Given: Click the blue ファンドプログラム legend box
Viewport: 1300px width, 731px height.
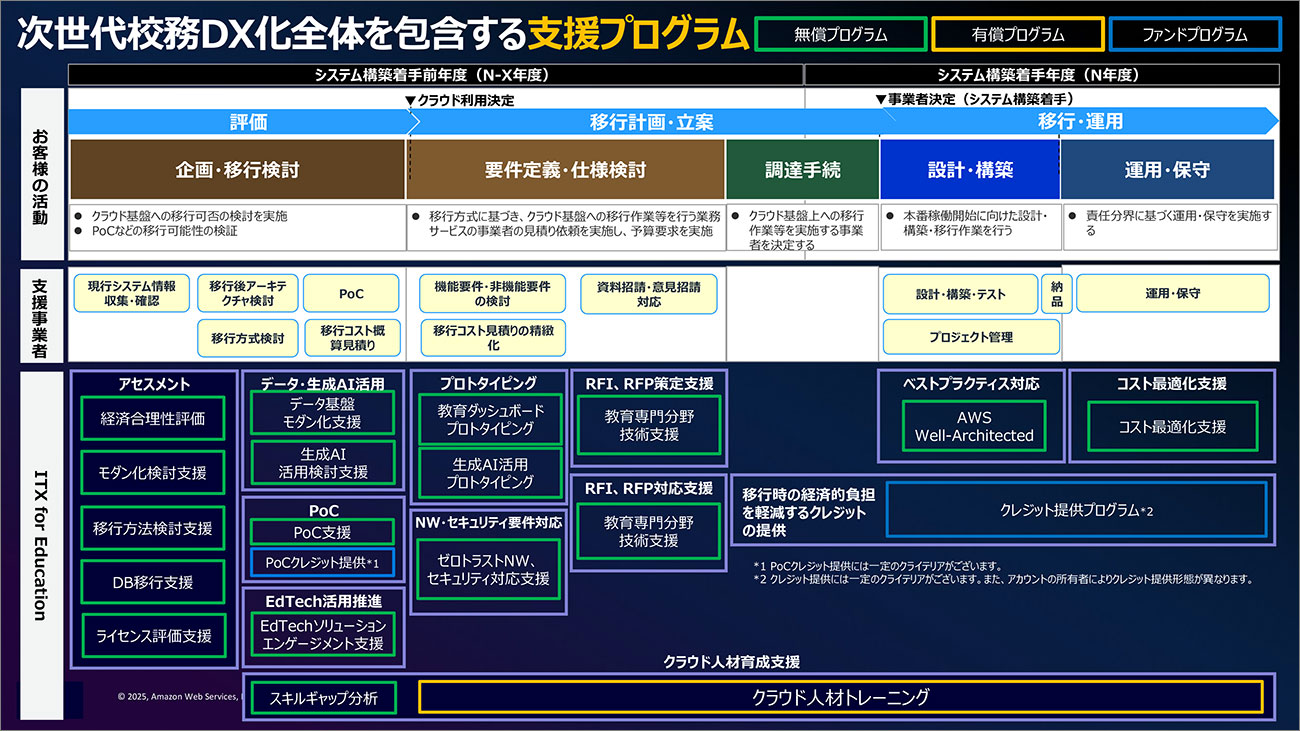Looking at the screenshot, I should pos(1195,34).
